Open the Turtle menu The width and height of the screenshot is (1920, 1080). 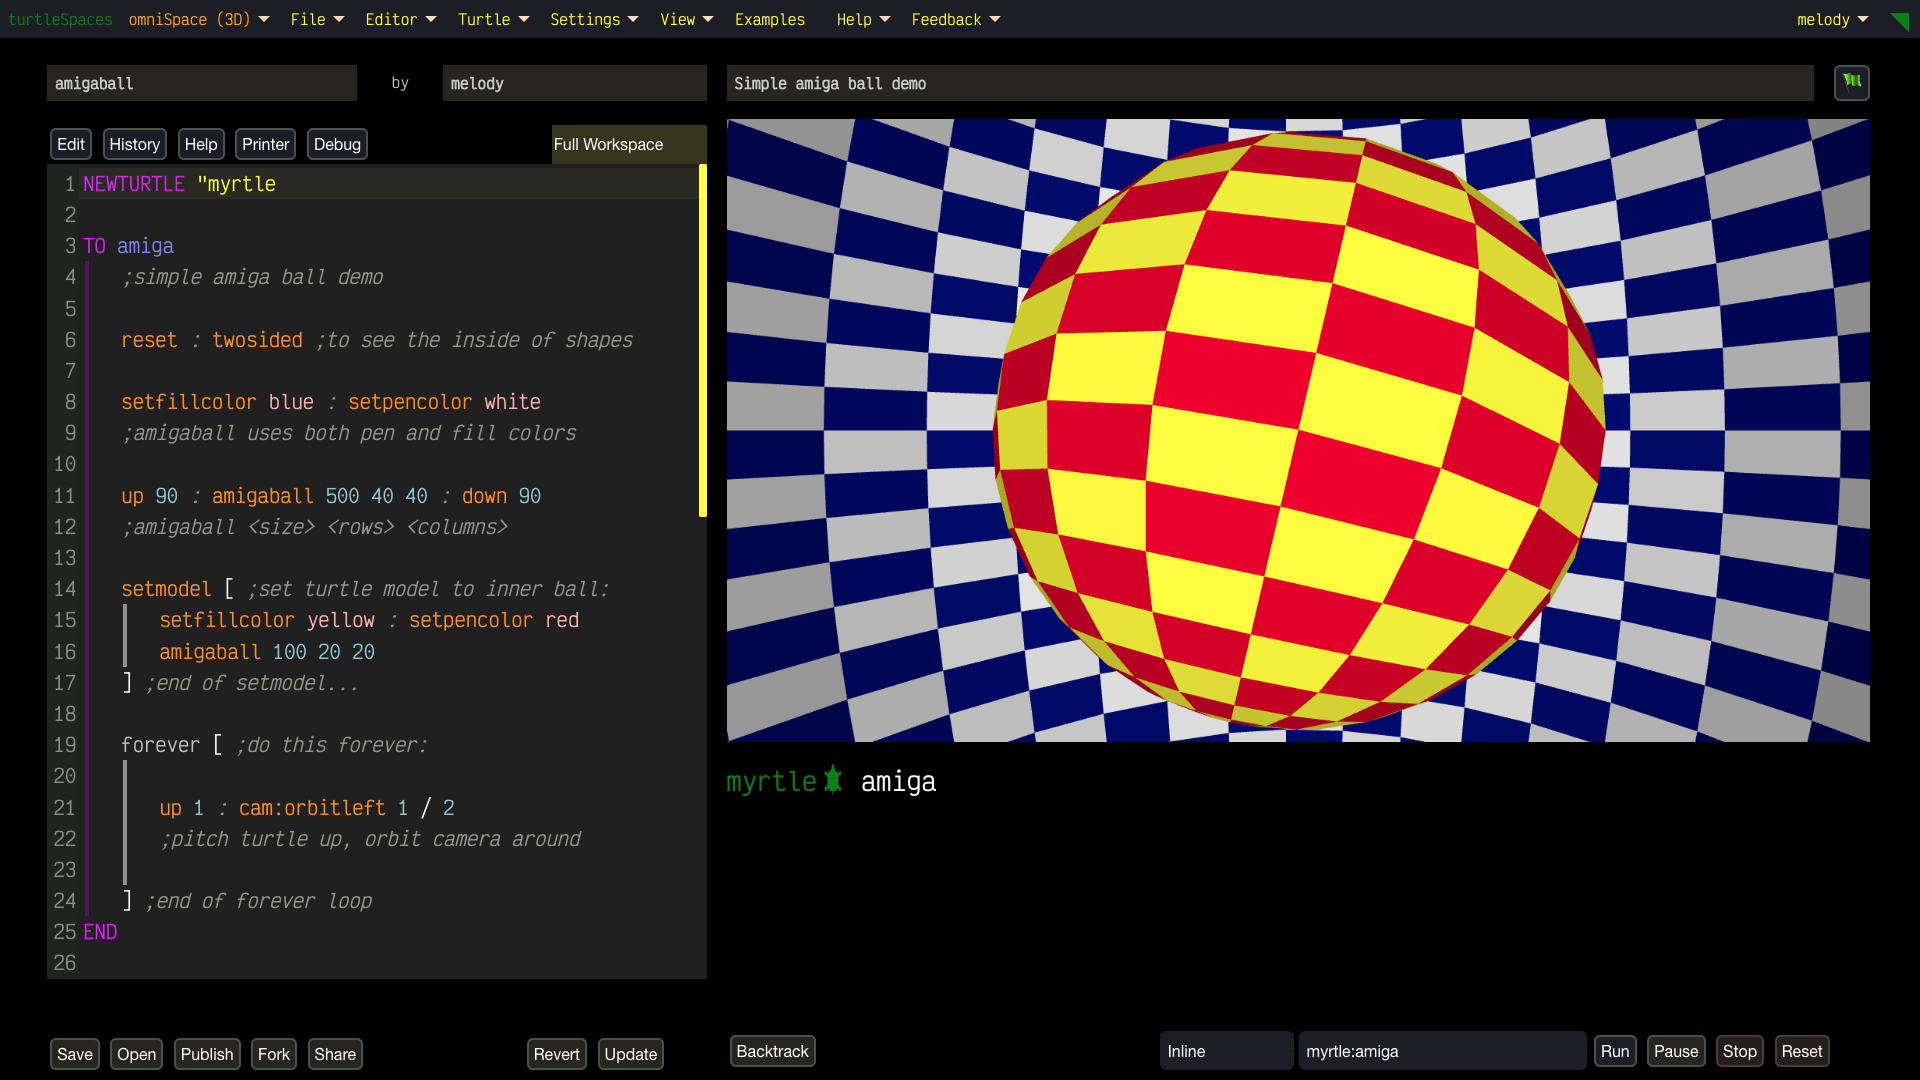(493, 19)
